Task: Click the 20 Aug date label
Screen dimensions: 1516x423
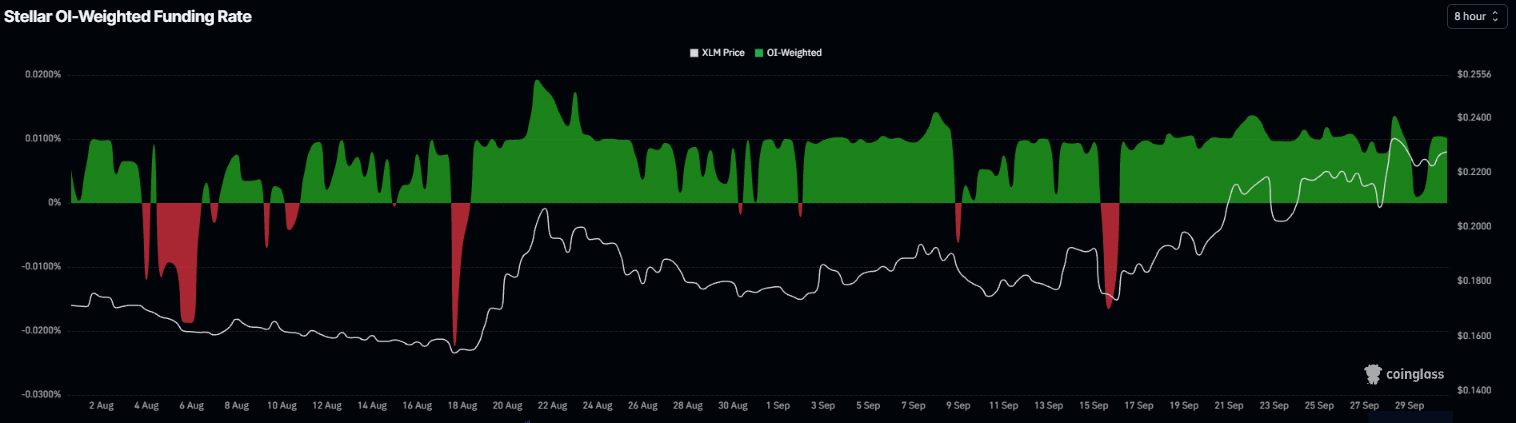Action: [x=507, y=407]
